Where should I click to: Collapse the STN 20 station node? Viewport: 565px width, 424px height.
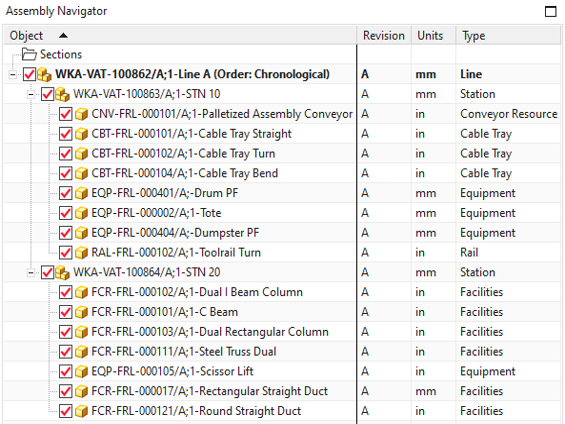pos(31,273)
